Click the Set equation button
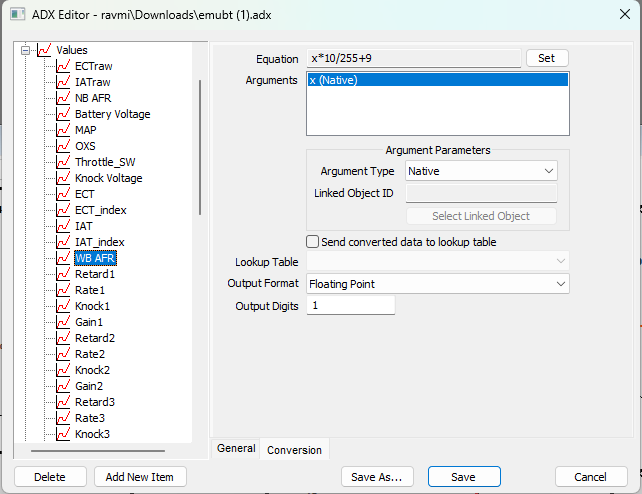Image resolution: width=642 pixels, height=494 pixels. [546, 58]
